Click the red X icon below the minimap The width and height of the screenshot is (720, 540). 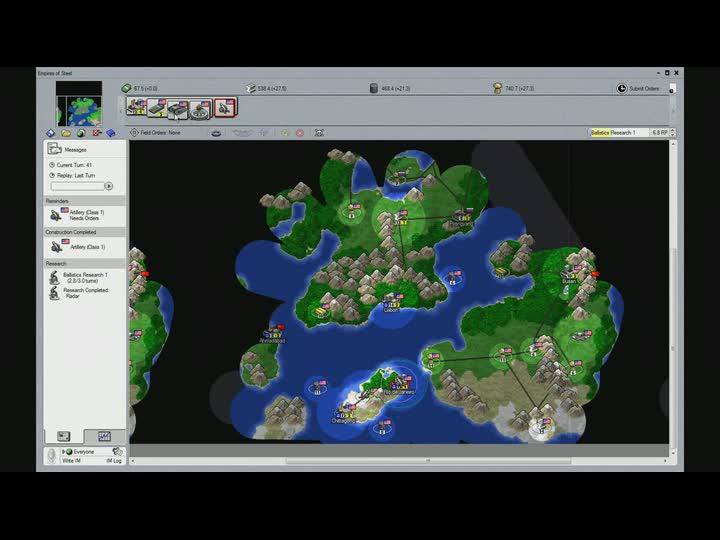pos(96,133)
